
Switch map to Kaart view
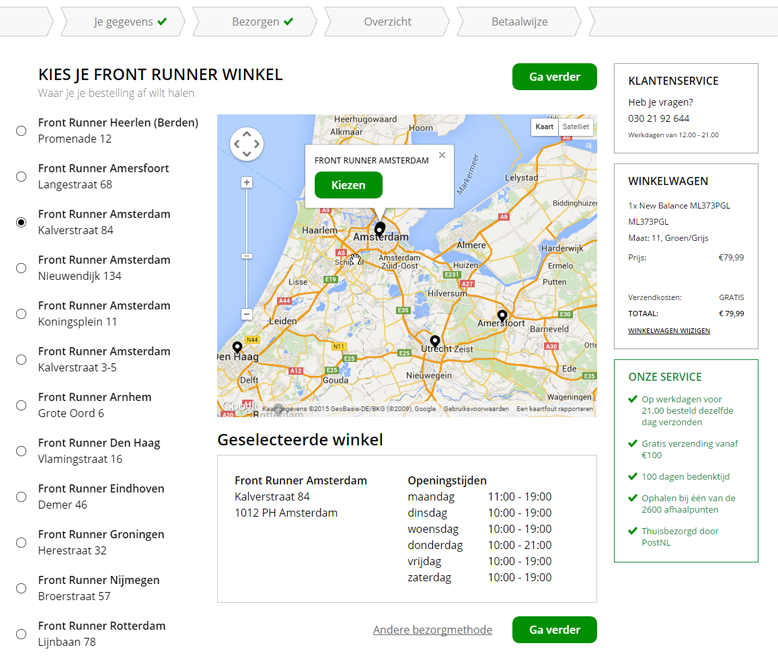pos(544,127)
